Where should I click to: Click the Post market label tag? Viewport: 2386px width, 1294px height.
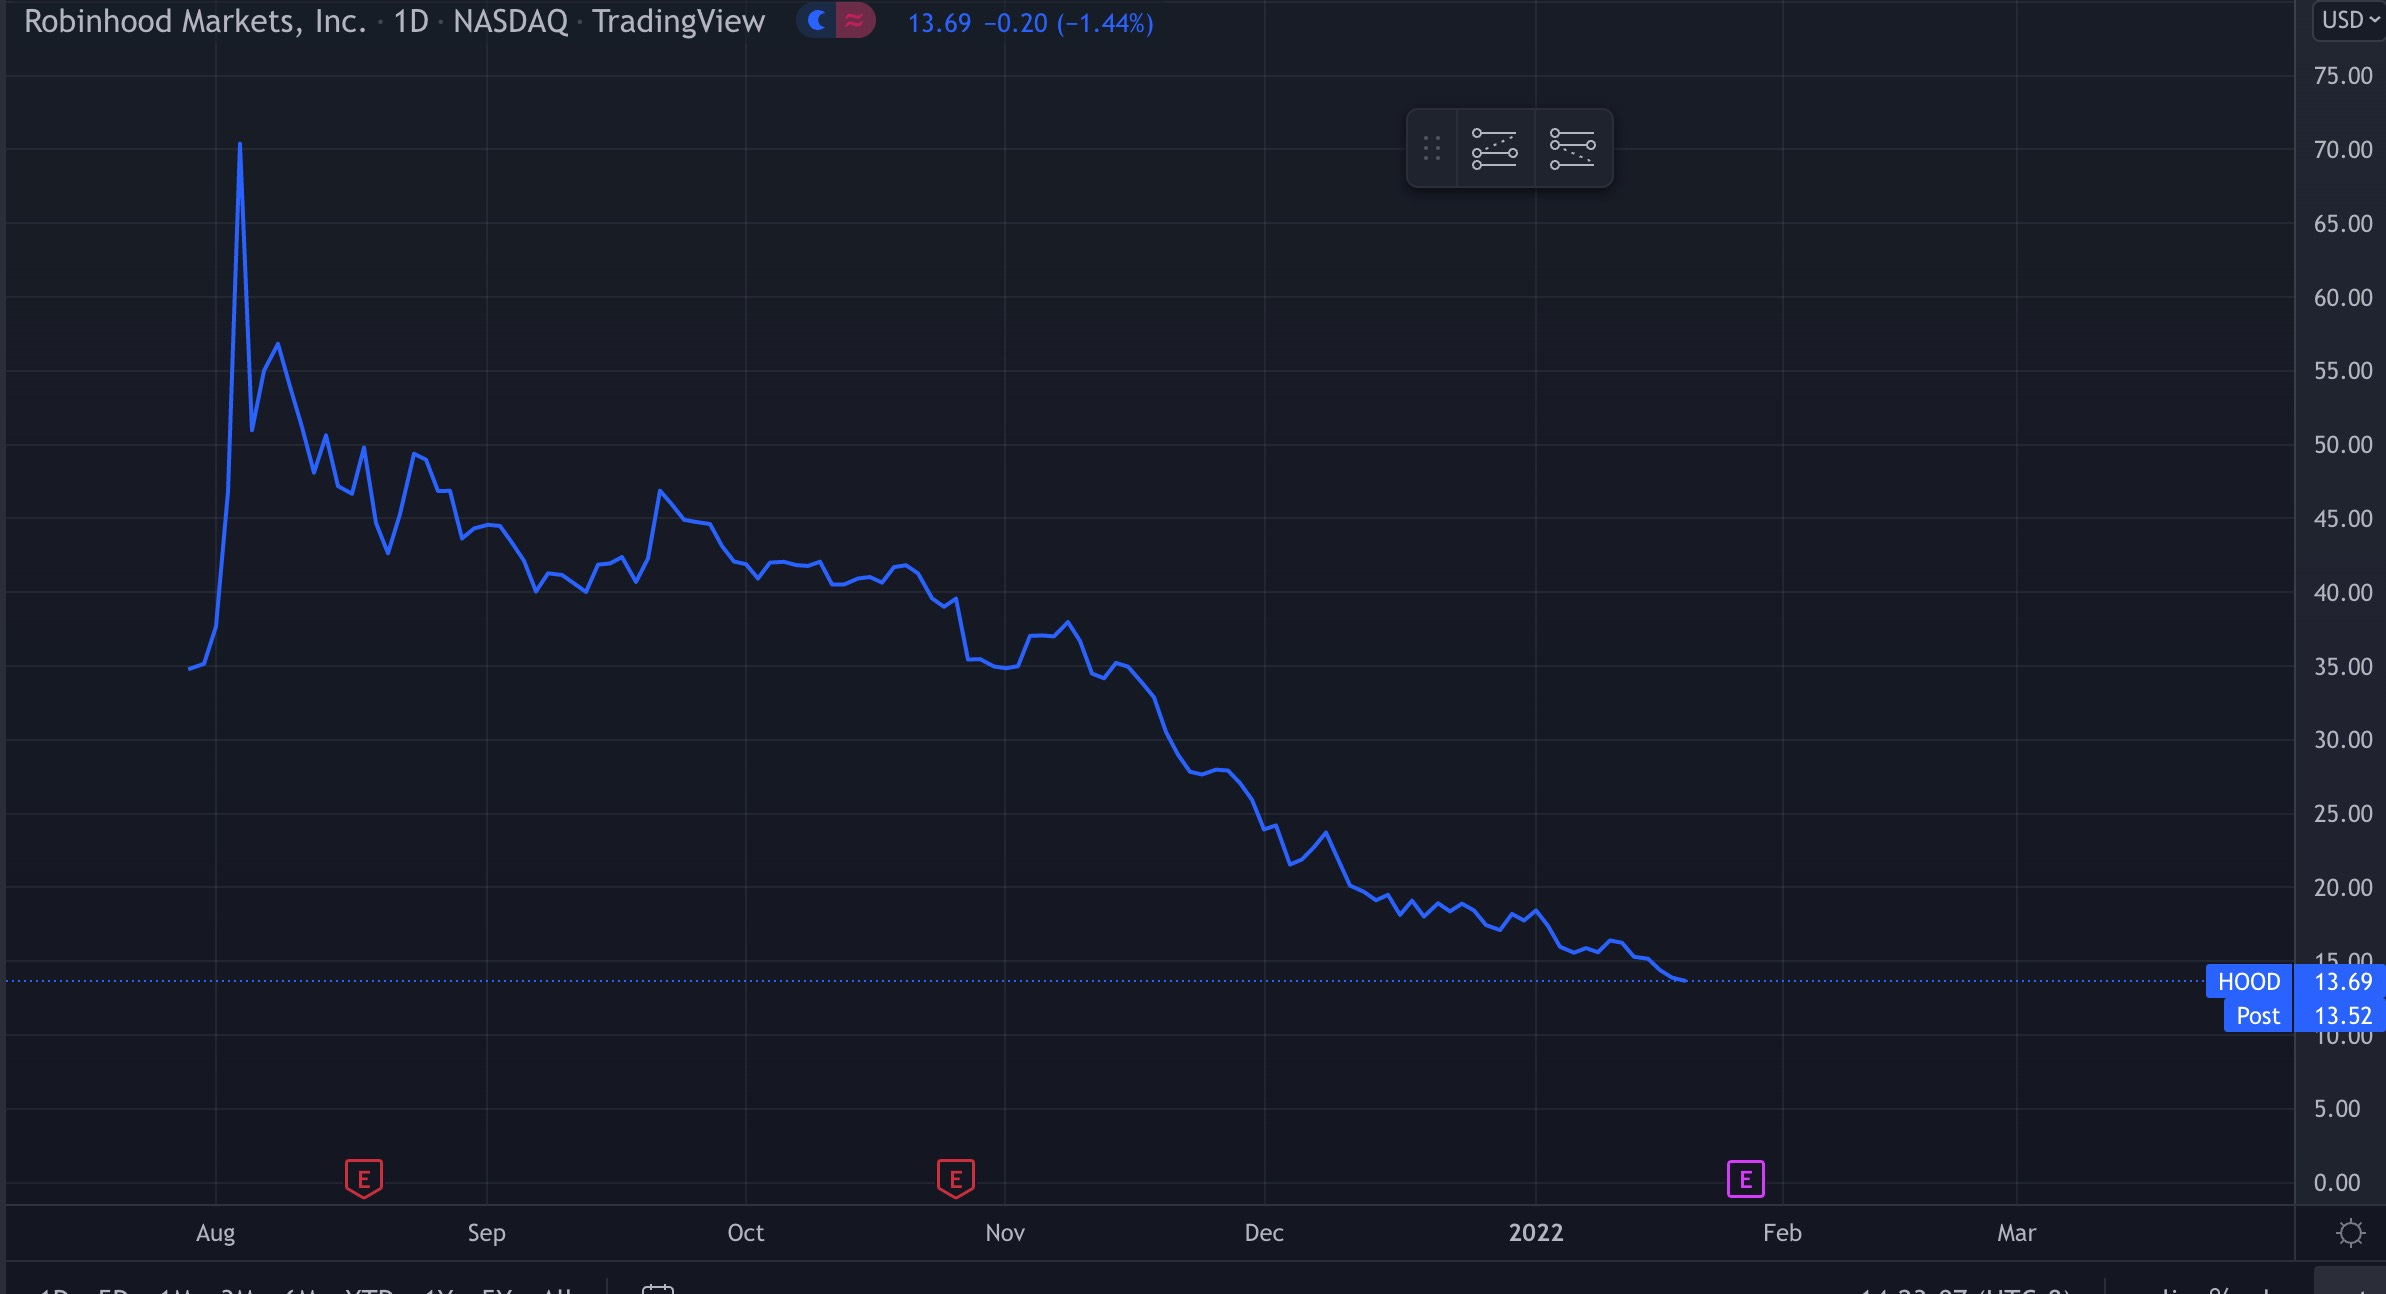click(2258, 1015)
